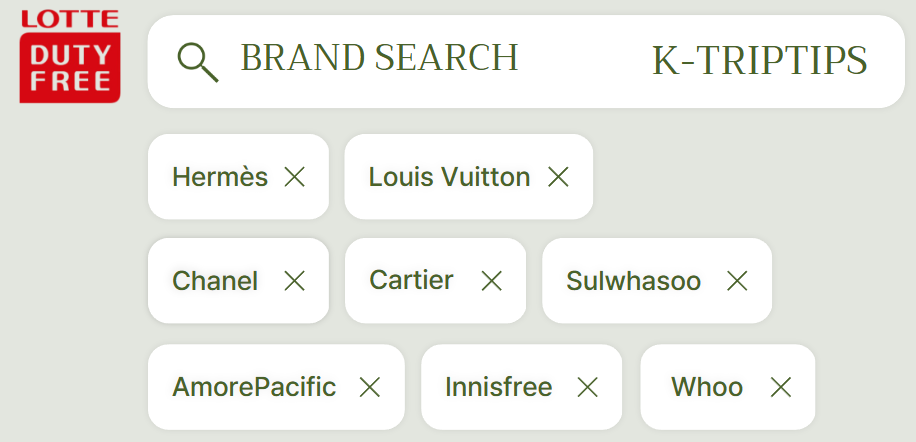The width and height of the screenshot is (916, 442).
Task: Pick the Sulwhasoo brand label
Action: click(x=633, y=281)
